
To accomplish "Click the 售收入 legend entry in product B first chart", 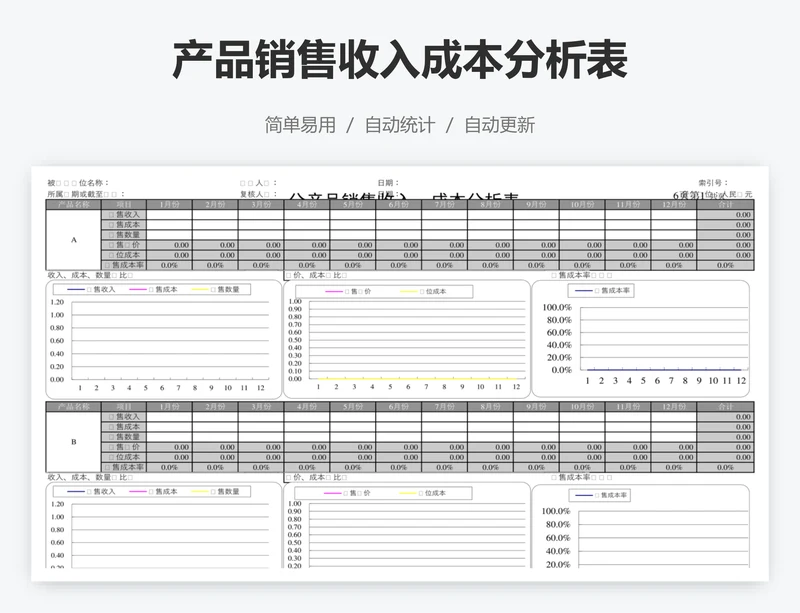I will coord(91,492).
